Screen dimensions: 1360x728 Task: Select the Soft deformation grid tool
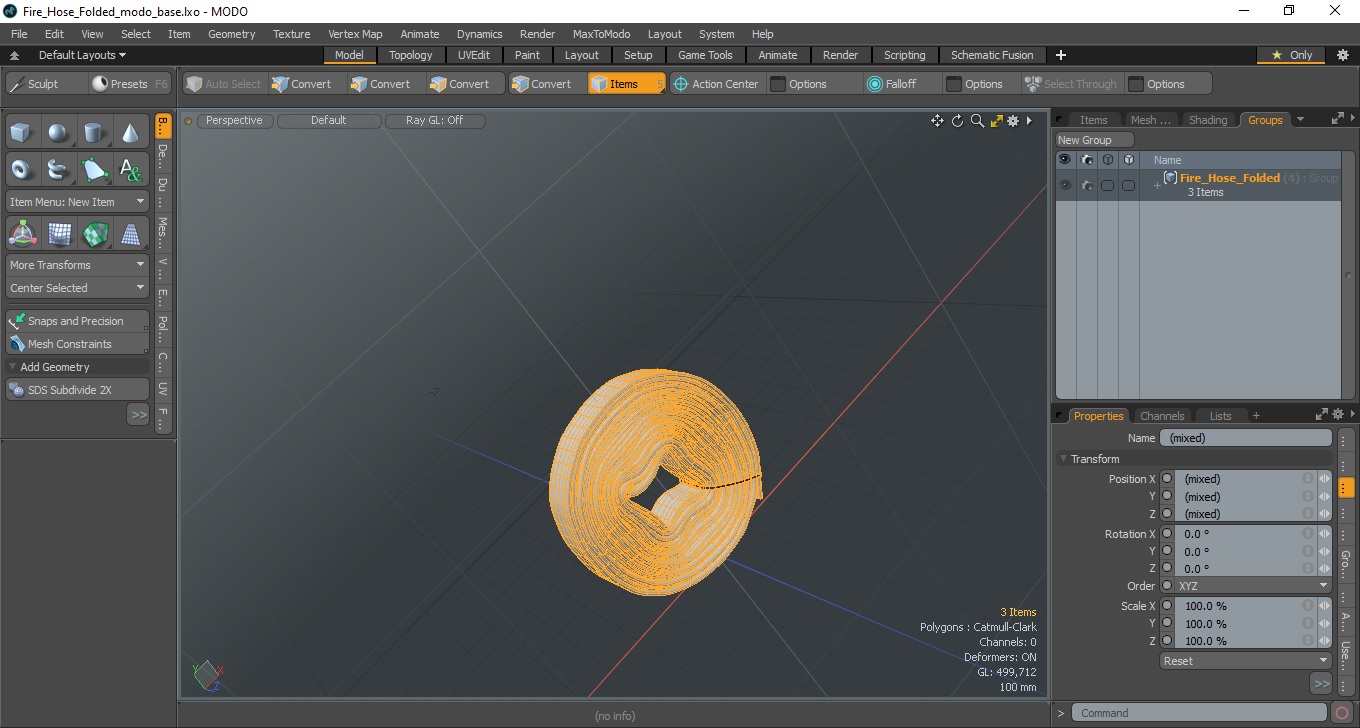(58, 234)
